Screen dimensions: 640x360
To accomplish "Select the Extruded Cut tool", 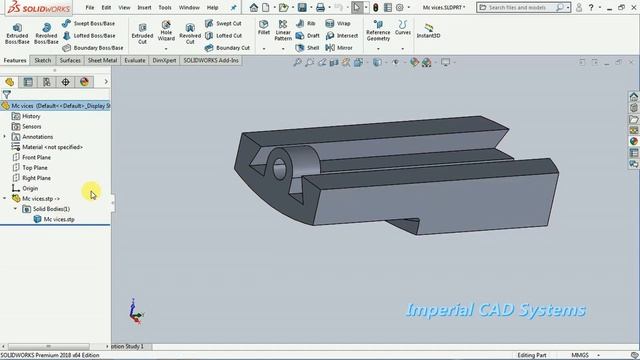I will [142, 33].
